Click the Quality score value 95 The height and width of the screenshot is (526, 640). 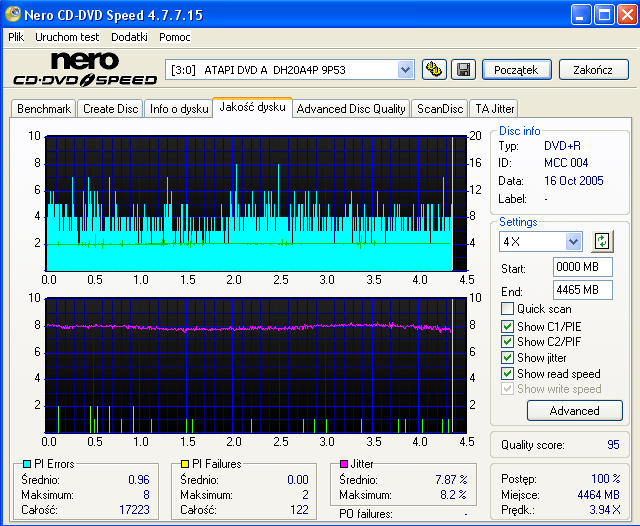613,444
